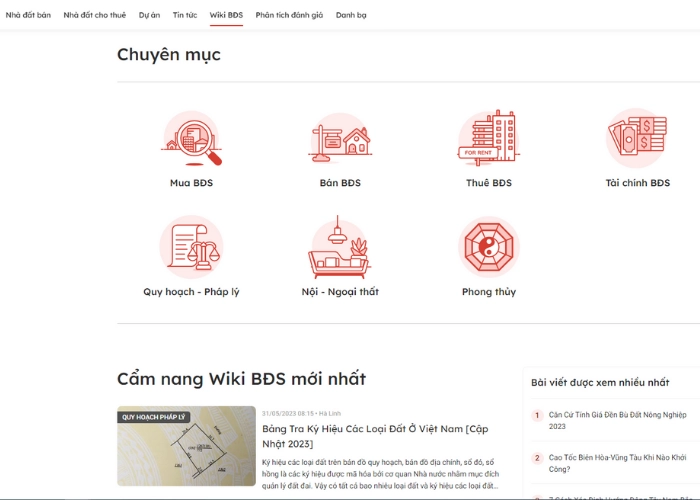Open the Tin tức menu item
Screen dimensions: 700x500
click(185, 15)
